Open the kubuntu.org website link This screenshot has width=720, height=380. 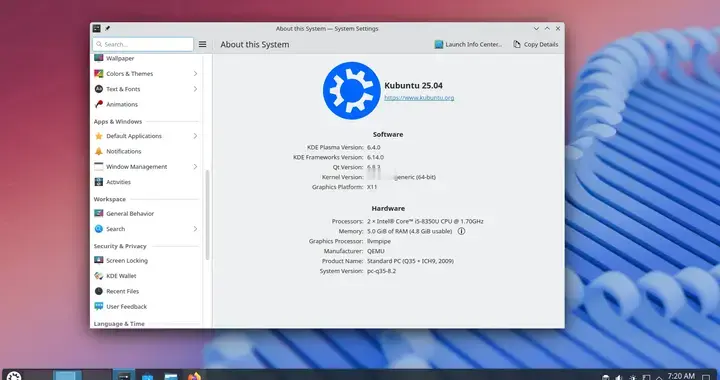[x=419, y=98]
